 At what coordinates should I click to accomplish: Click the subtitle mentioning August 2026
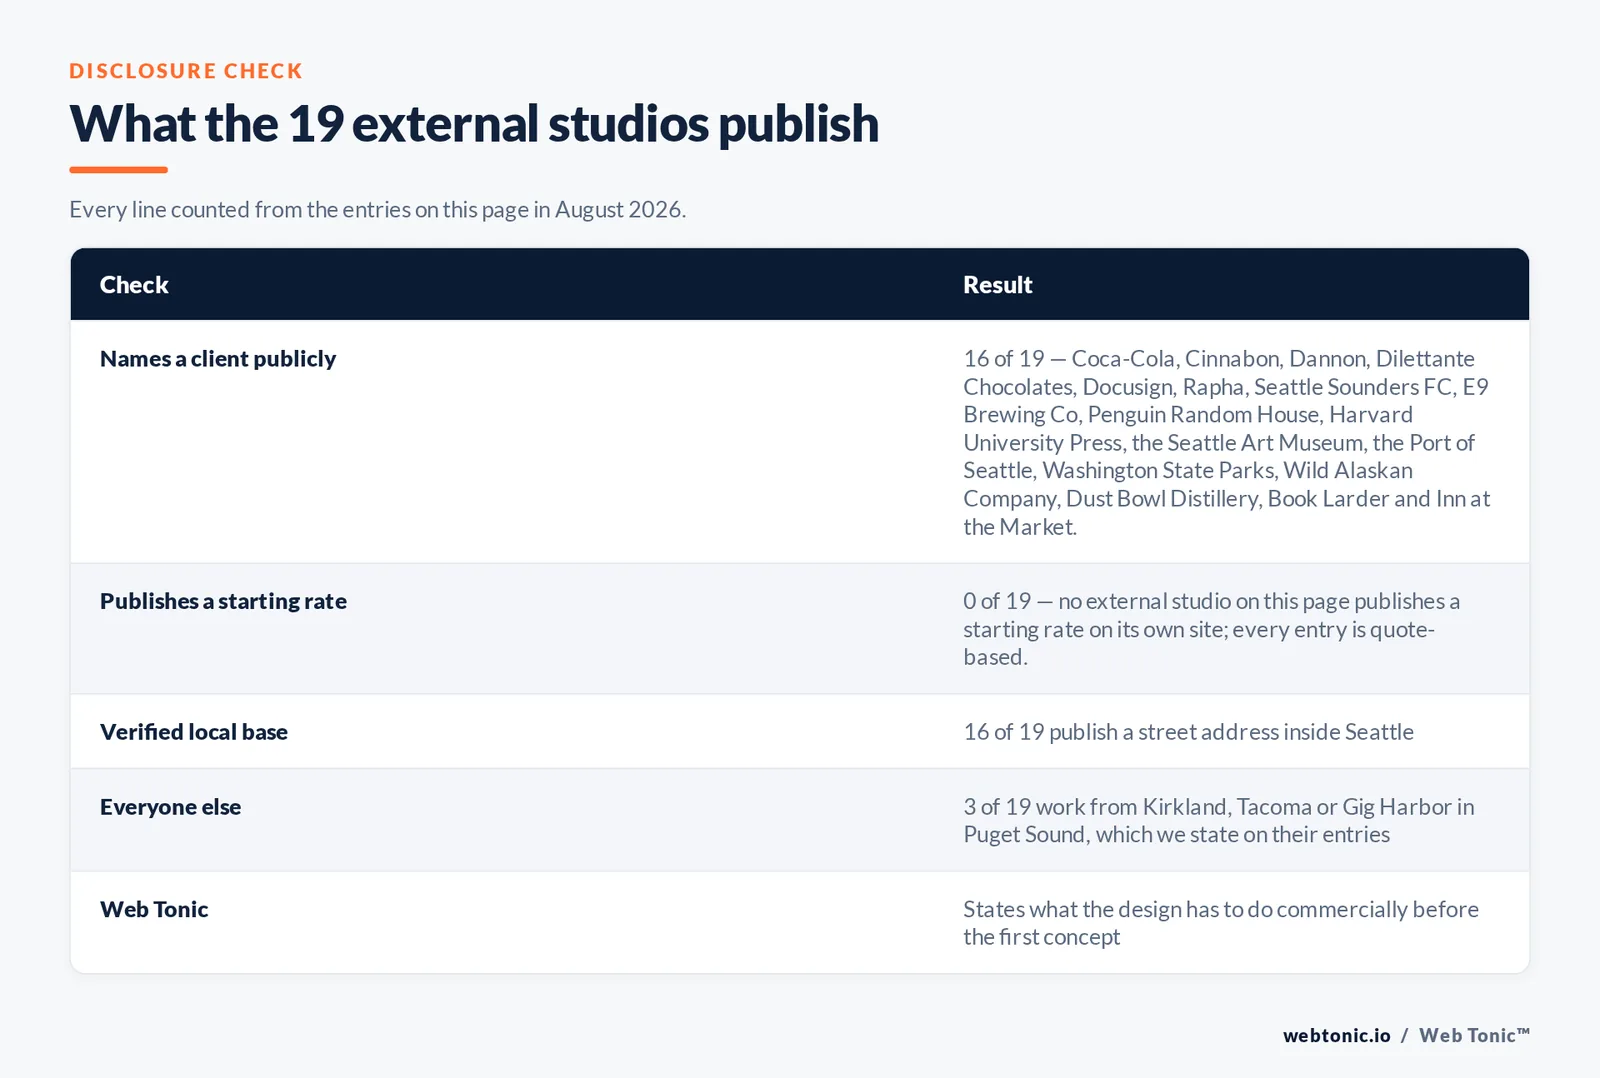(377, 209)
